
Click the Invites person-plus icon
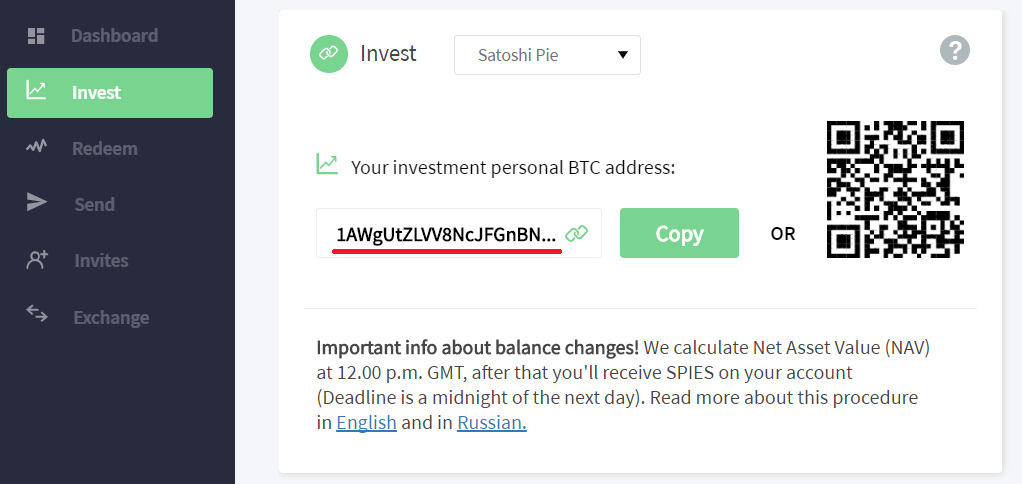tap(36, 260)
